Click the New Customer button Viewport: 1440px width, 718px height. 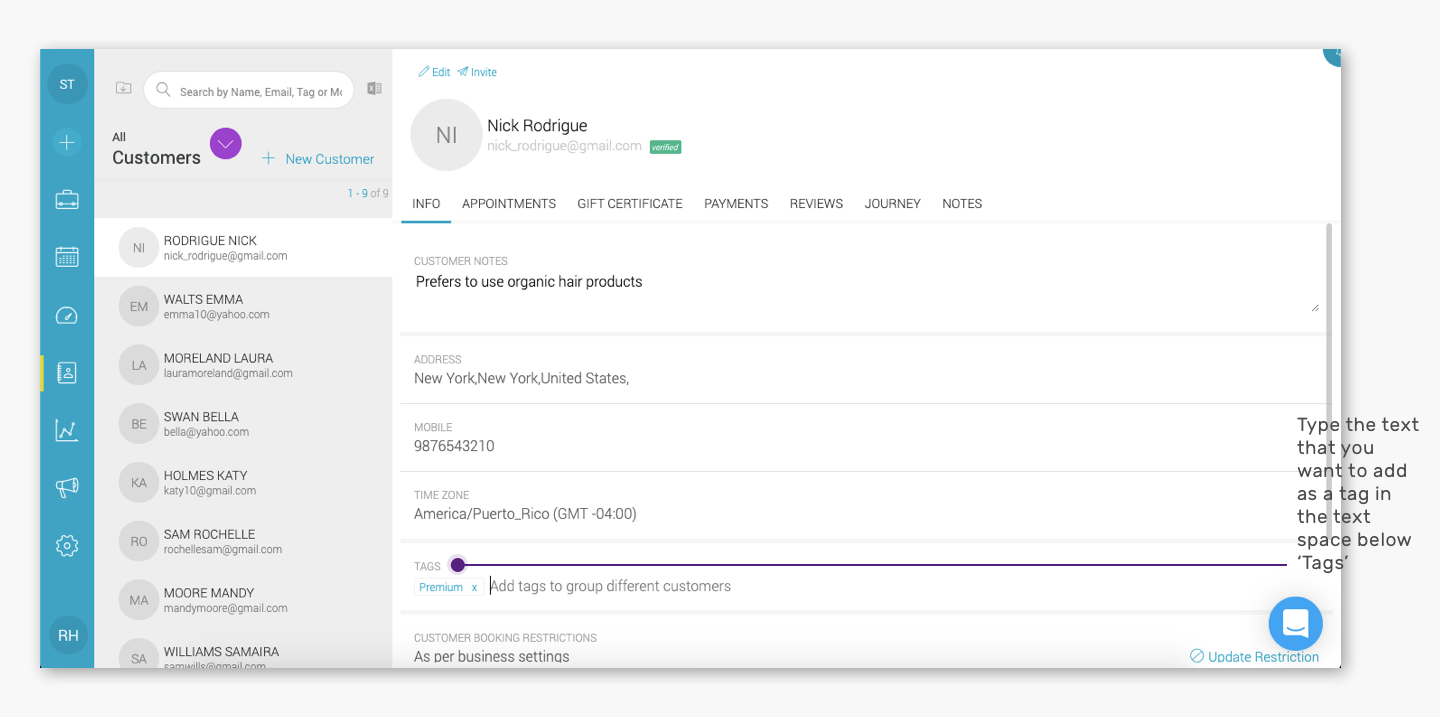click(x=318, y=159)
